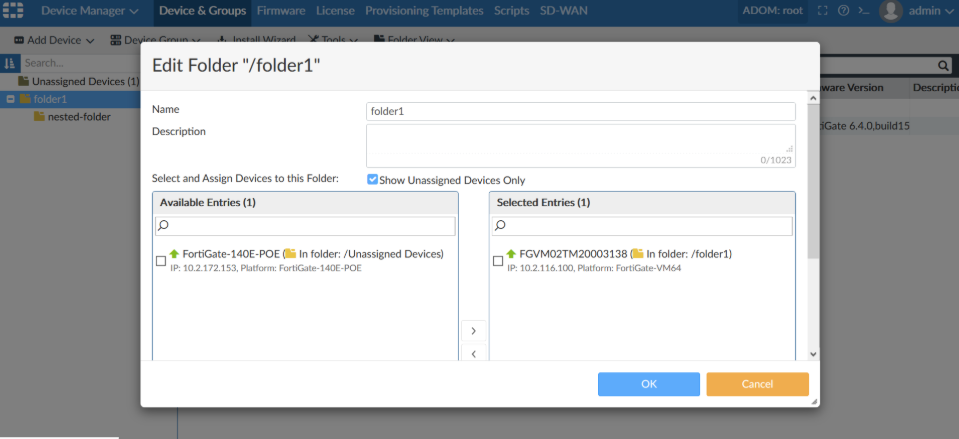This screenshot has height=439, width=959.
Task: Collapse the folder1 tree node
Action: pyautogui.click(x=10, y=99)
